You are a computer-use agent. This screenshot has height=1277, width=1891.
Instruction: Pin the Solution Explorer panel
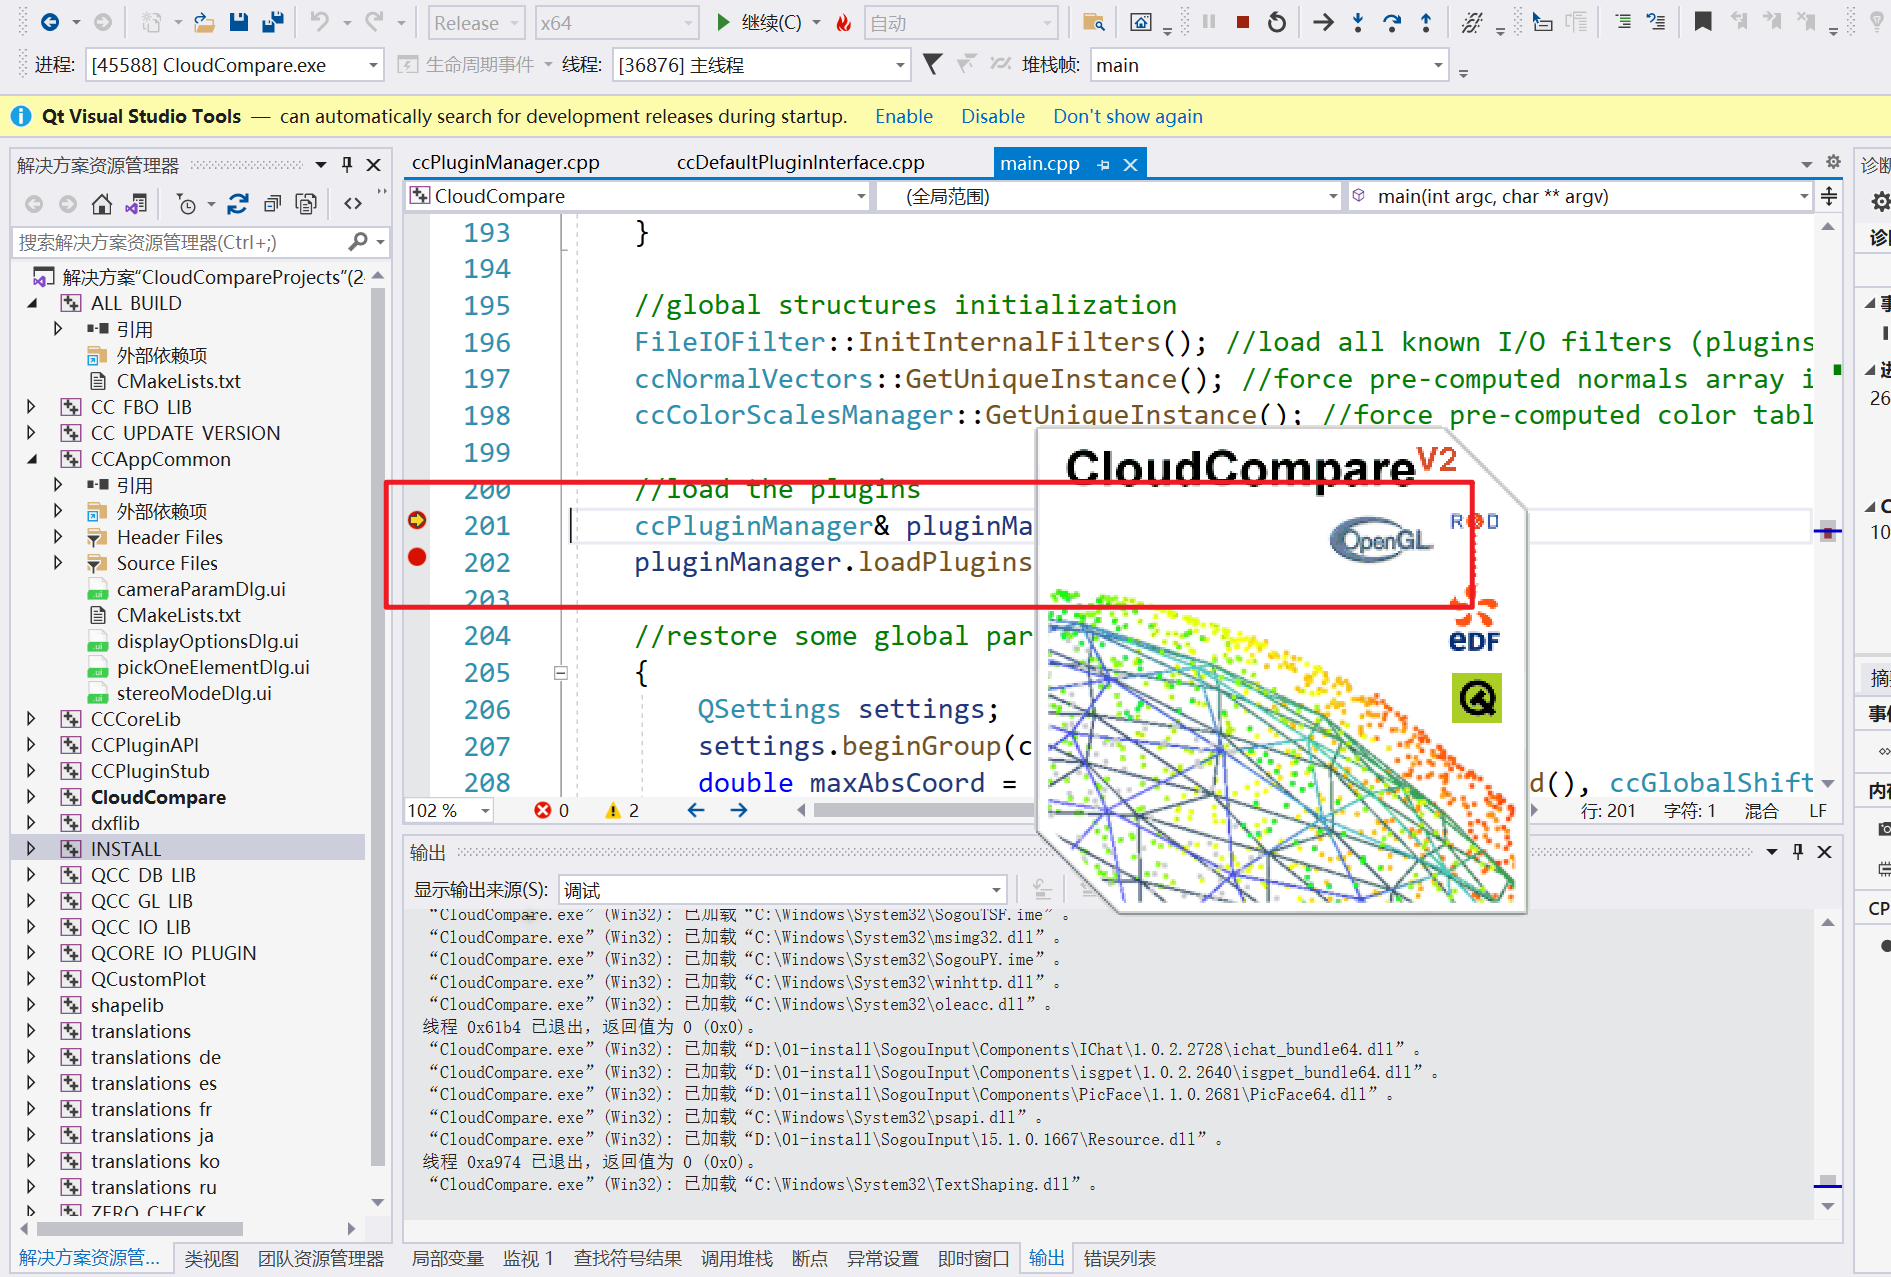point(347,165)
